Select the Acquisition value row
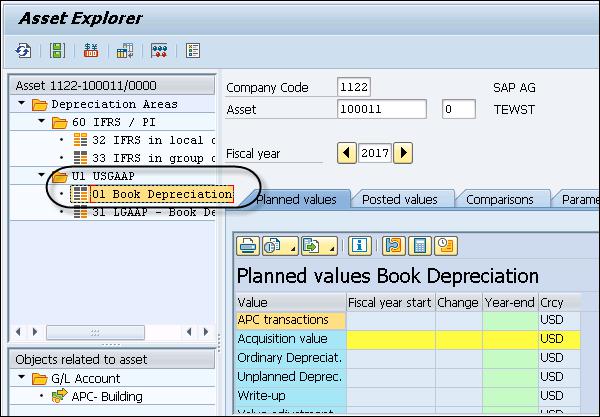 click(x=290, y=339)
